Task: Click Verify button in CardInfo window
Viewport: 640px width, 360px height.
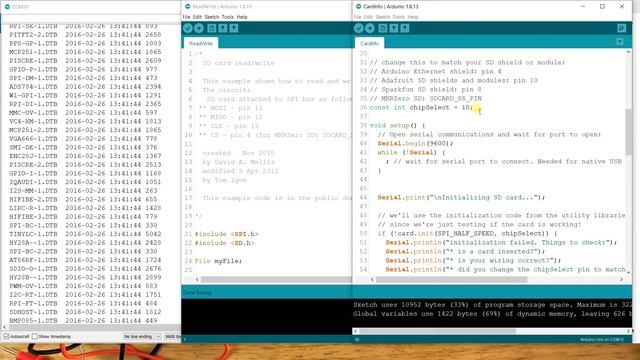Action: 358,28
